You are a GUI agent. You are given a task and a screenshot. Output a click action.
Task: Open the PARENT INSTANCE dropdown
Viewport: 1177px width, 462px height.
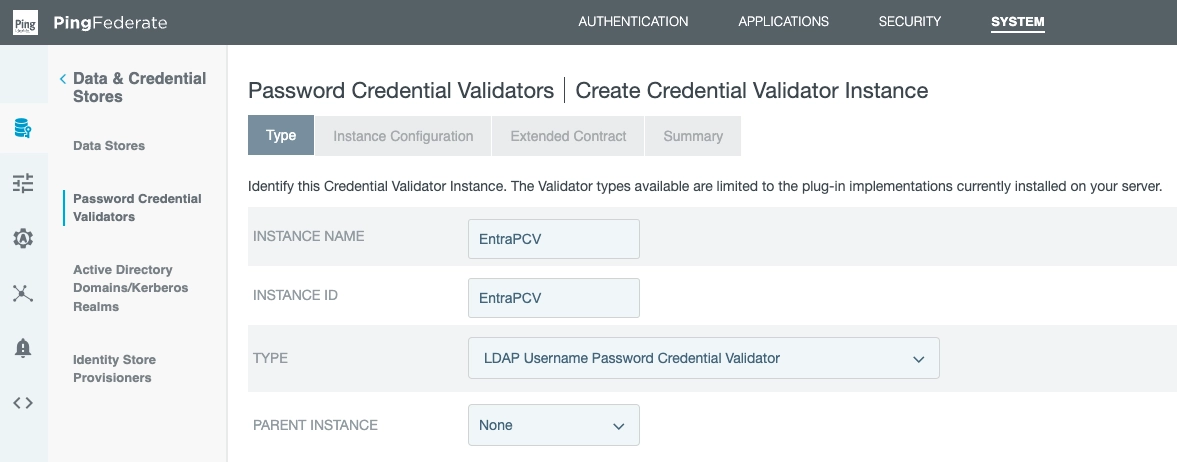[x=553, y=425]
